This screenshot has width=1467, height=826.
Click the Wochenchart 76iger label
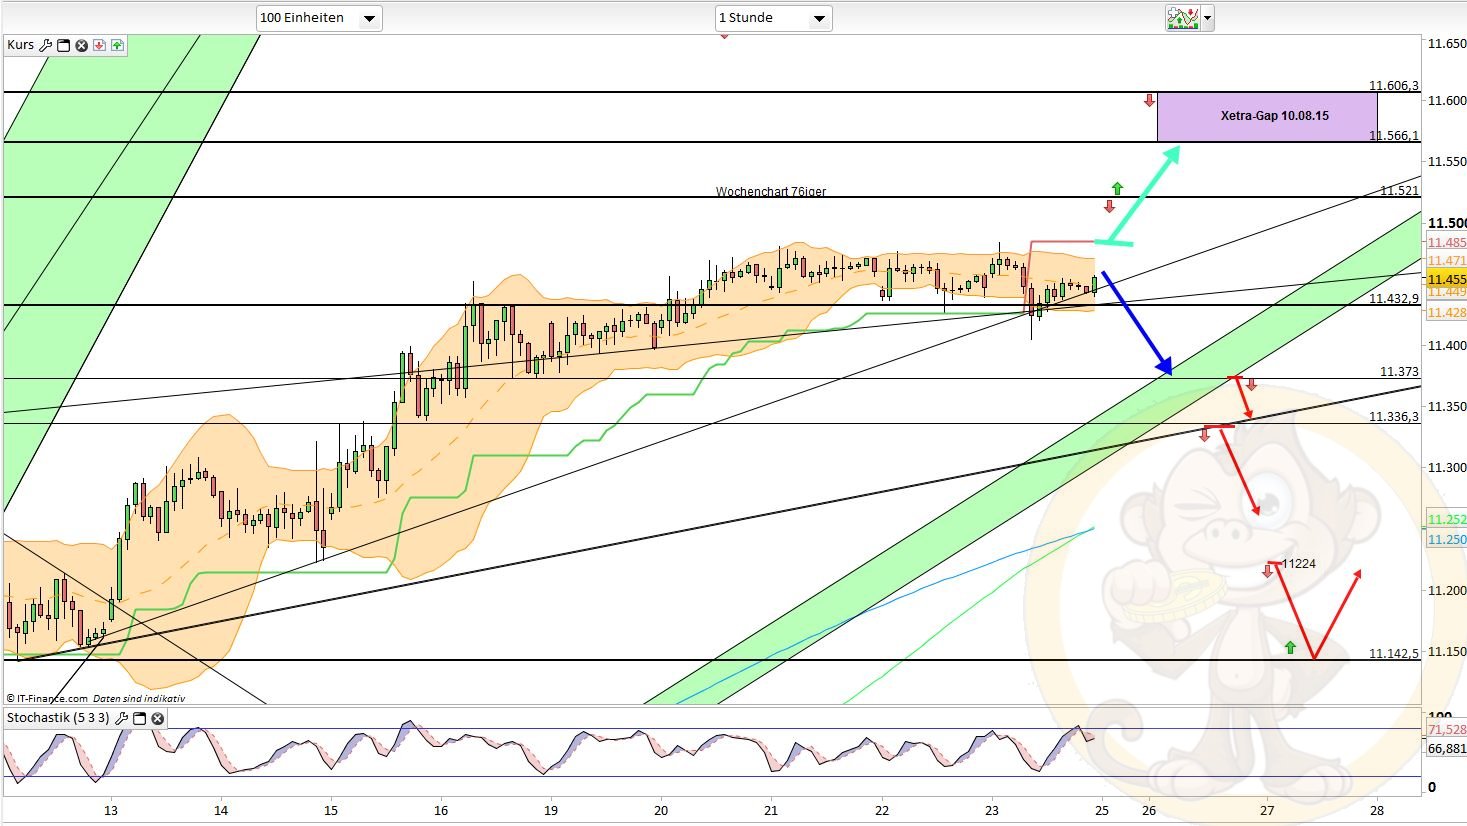[x=771, y=191]
